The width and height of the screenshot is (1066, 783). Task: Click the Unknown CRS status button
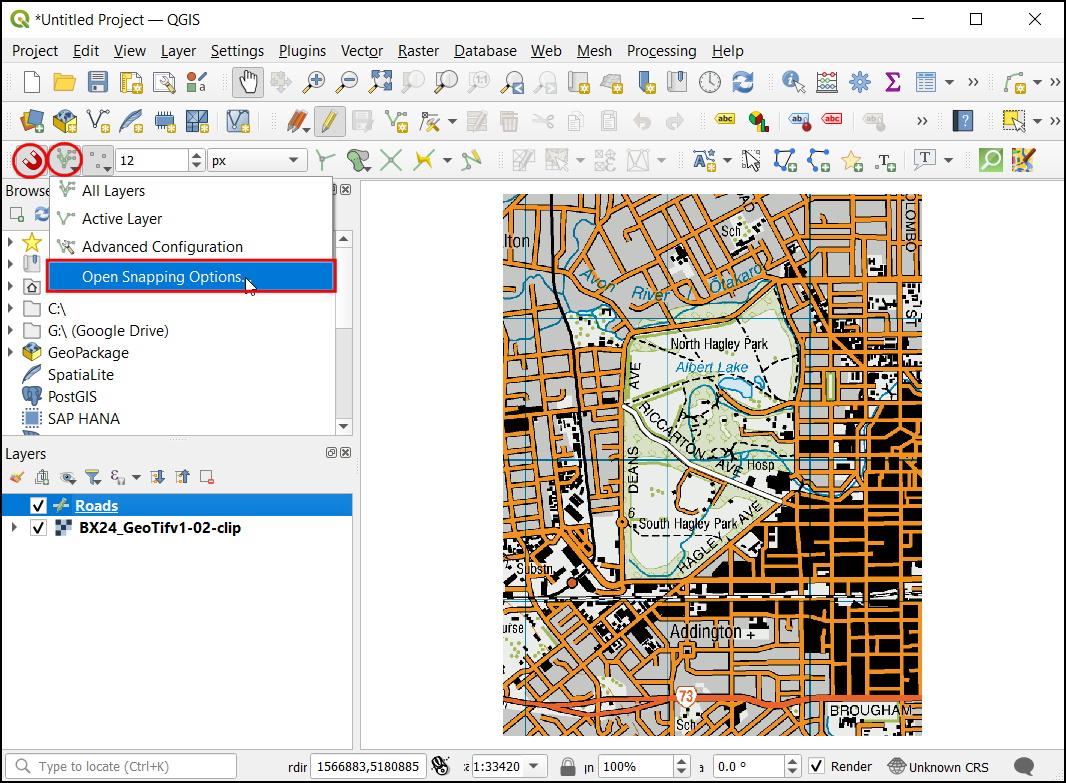[x=937, y=766]
